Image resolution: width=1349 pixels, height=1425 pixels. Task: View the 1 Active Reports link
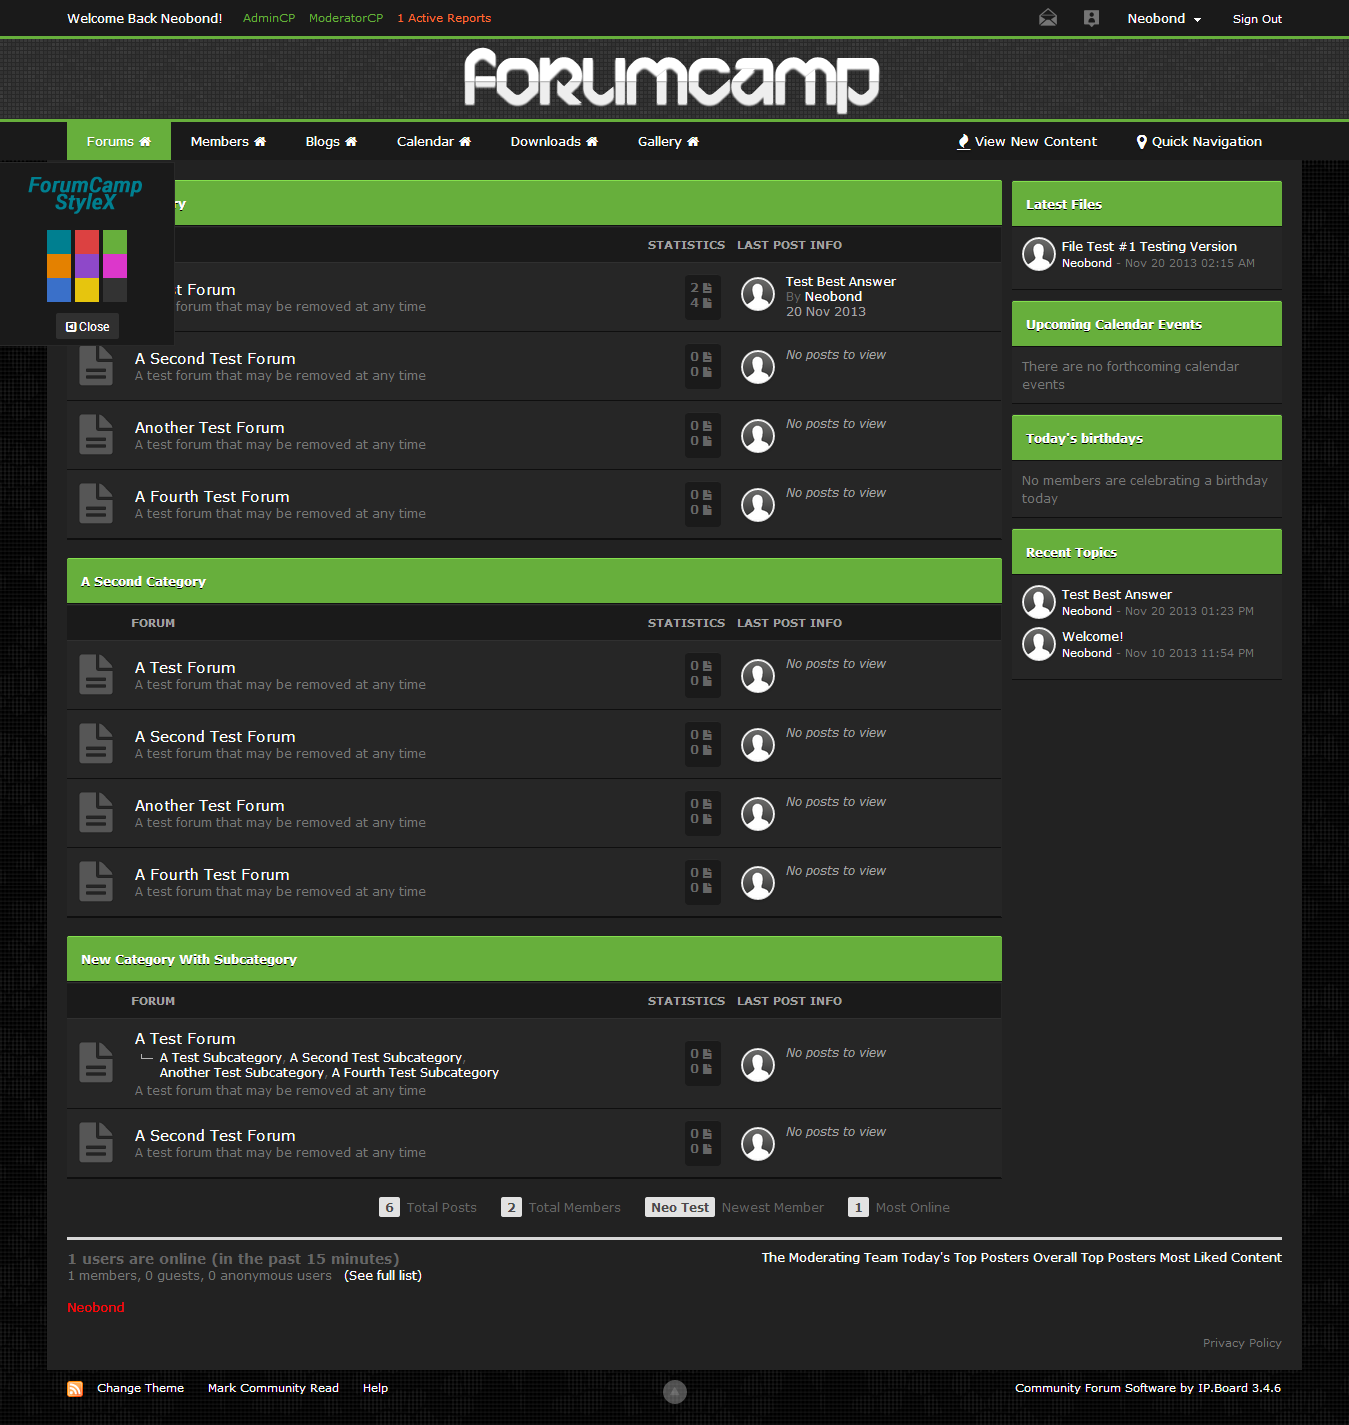pyautogui.click(x=444, y=18)
